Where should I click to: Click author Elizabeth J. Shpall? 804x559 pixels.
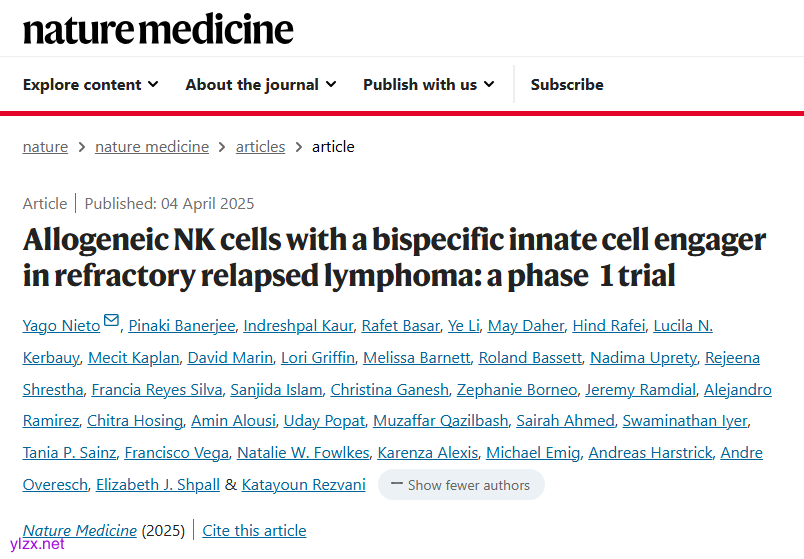(x=155, y=485)
